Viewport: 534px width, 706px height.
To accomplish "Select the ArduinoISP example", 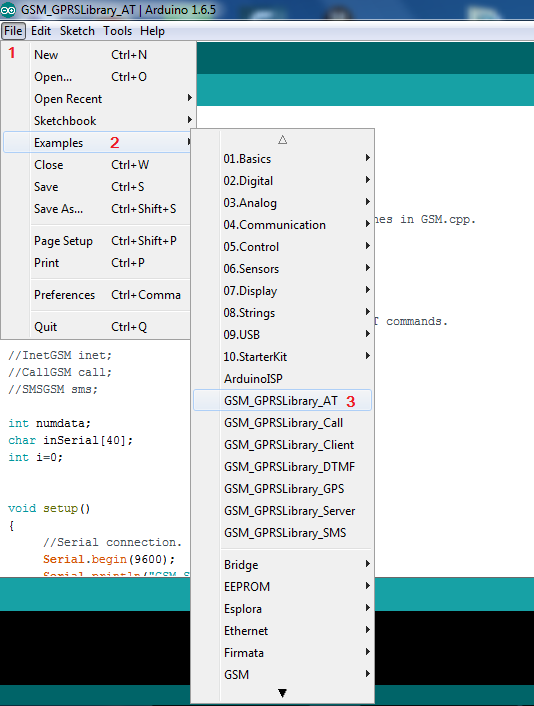I will click(x=282, y=379).
